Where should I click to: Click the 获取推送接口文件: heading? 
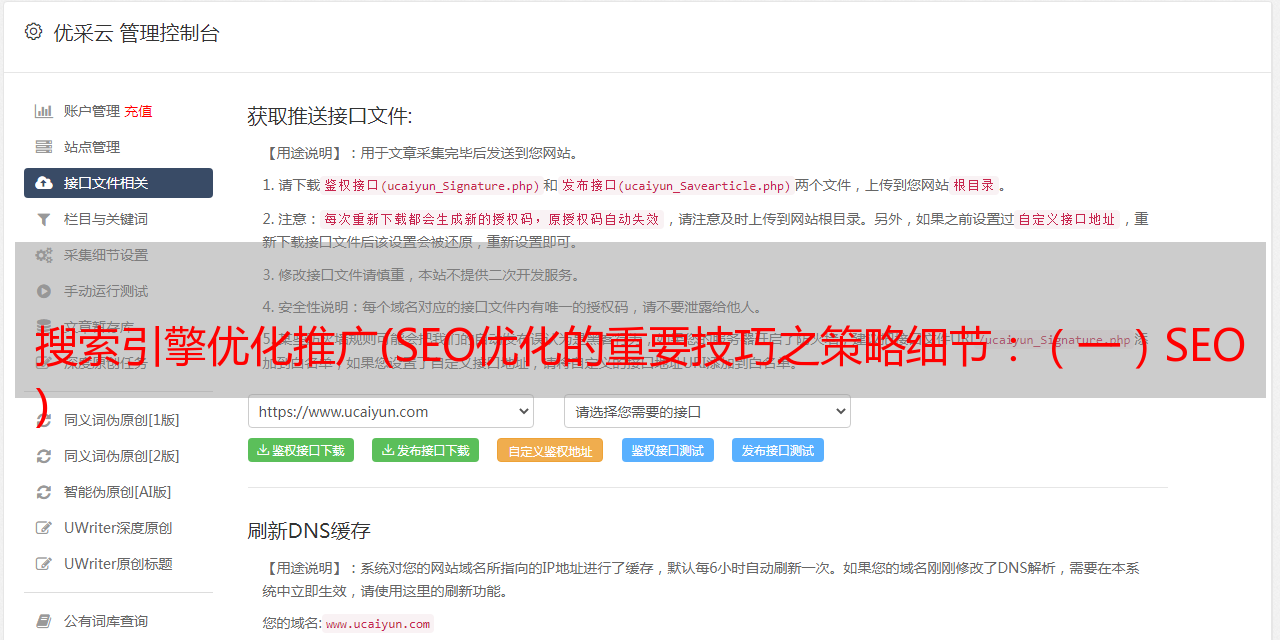click(330, 116)
